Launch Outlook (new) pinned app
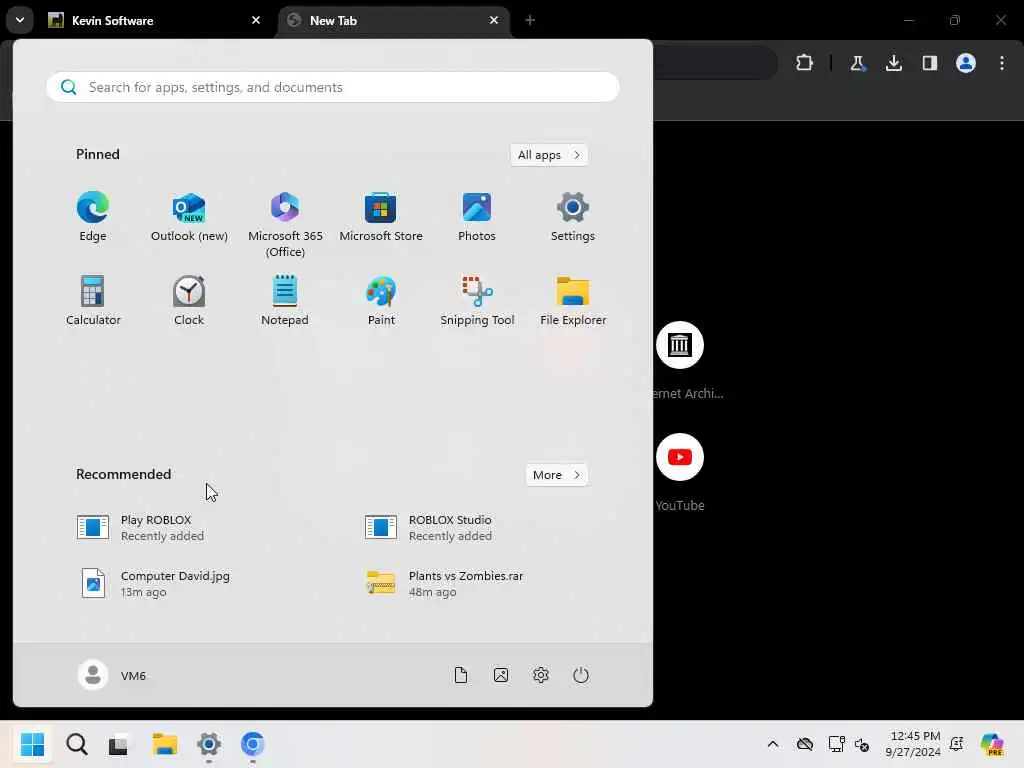This screenshot has height=768, width=1024. coord(189,217)
